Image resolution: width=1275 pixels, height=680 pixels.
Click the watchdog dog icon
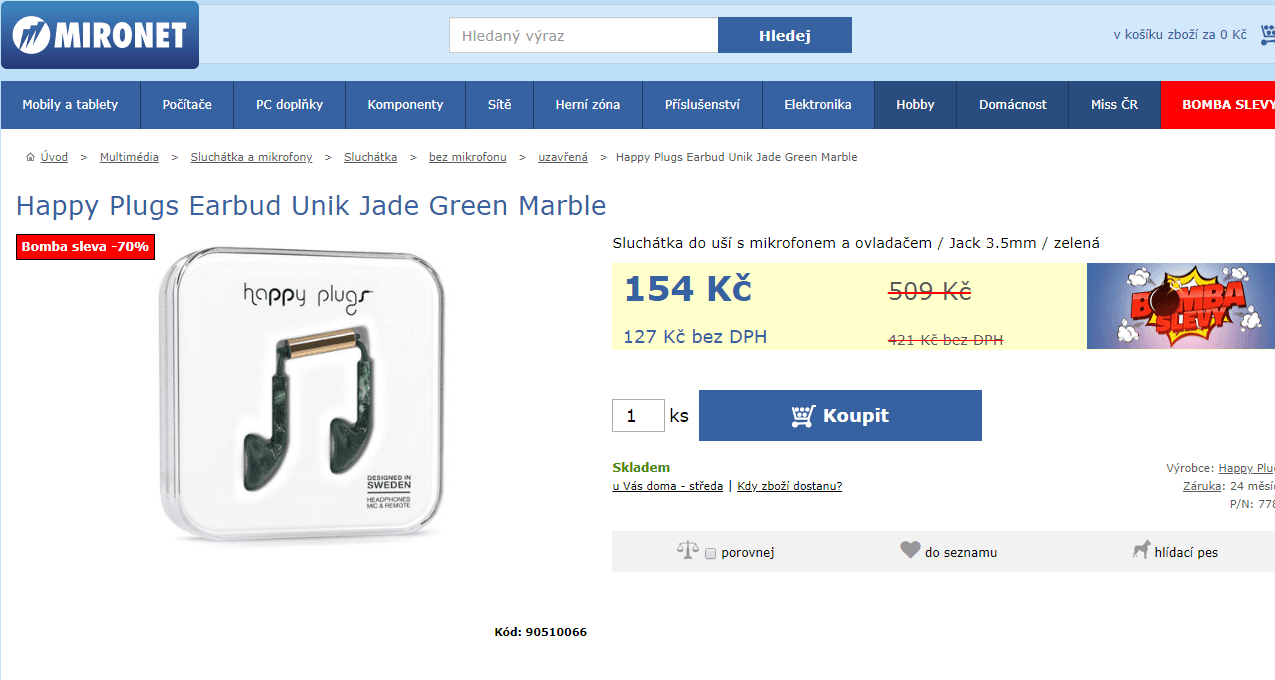[x=1141, y=550]
